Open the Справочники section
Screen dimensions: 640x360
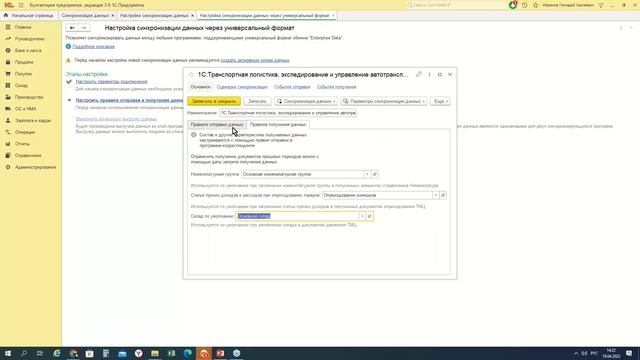[x=28, y=156]
